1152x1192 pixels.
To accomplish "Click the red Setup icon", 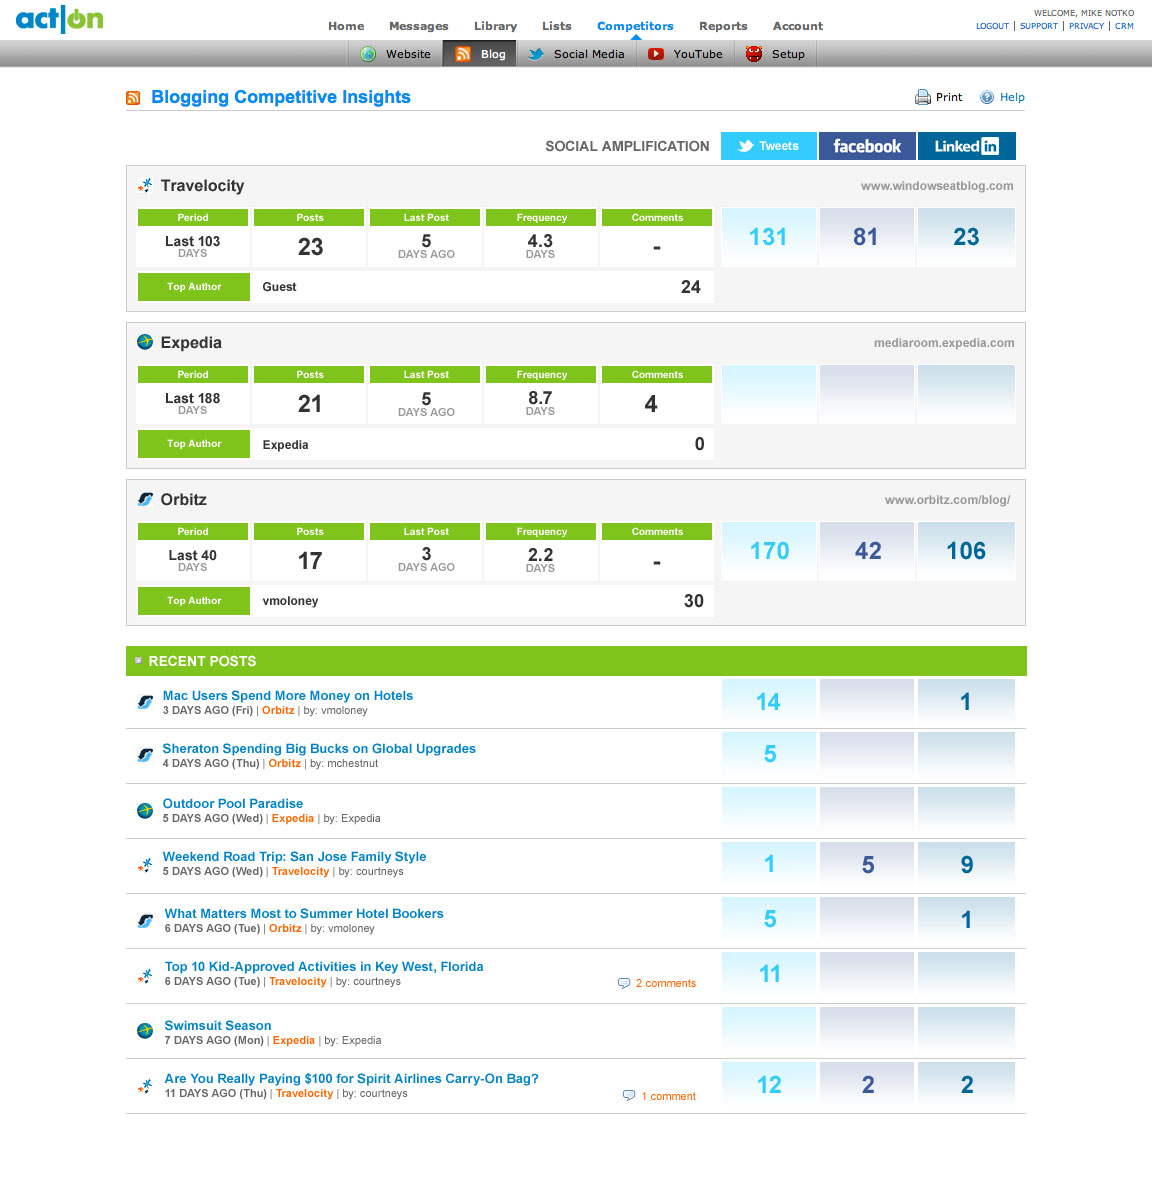I will coord(754,54).
